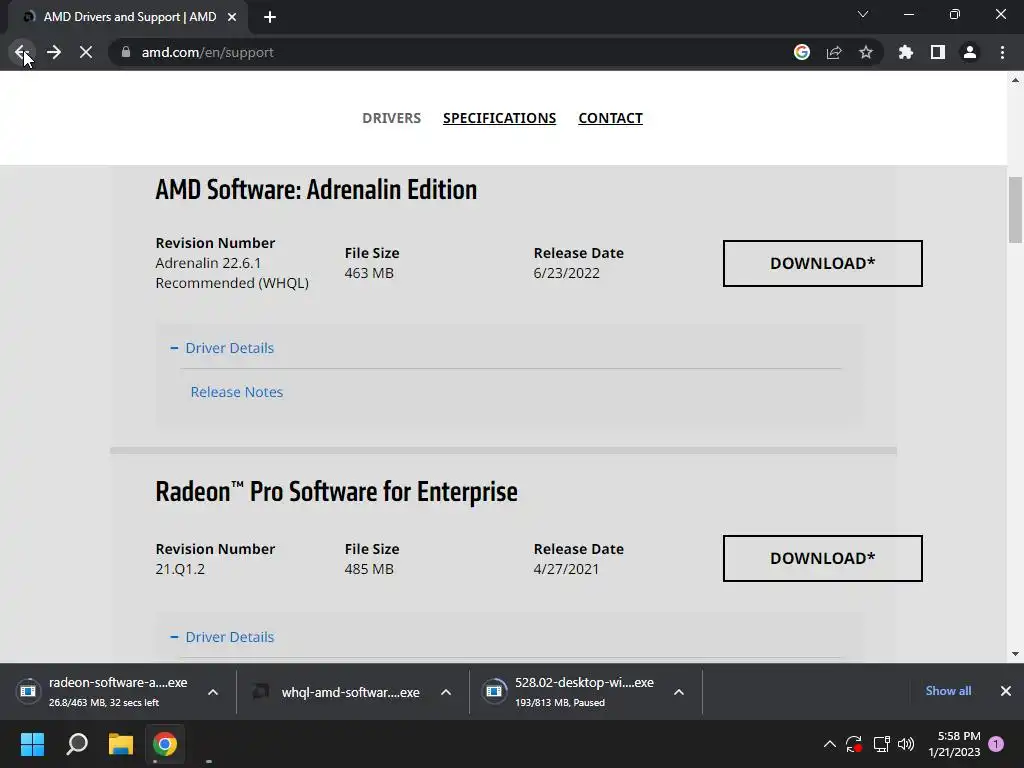1024x768 pixels.
Task: Open File Explorer from taskbar
Action: 121,744
